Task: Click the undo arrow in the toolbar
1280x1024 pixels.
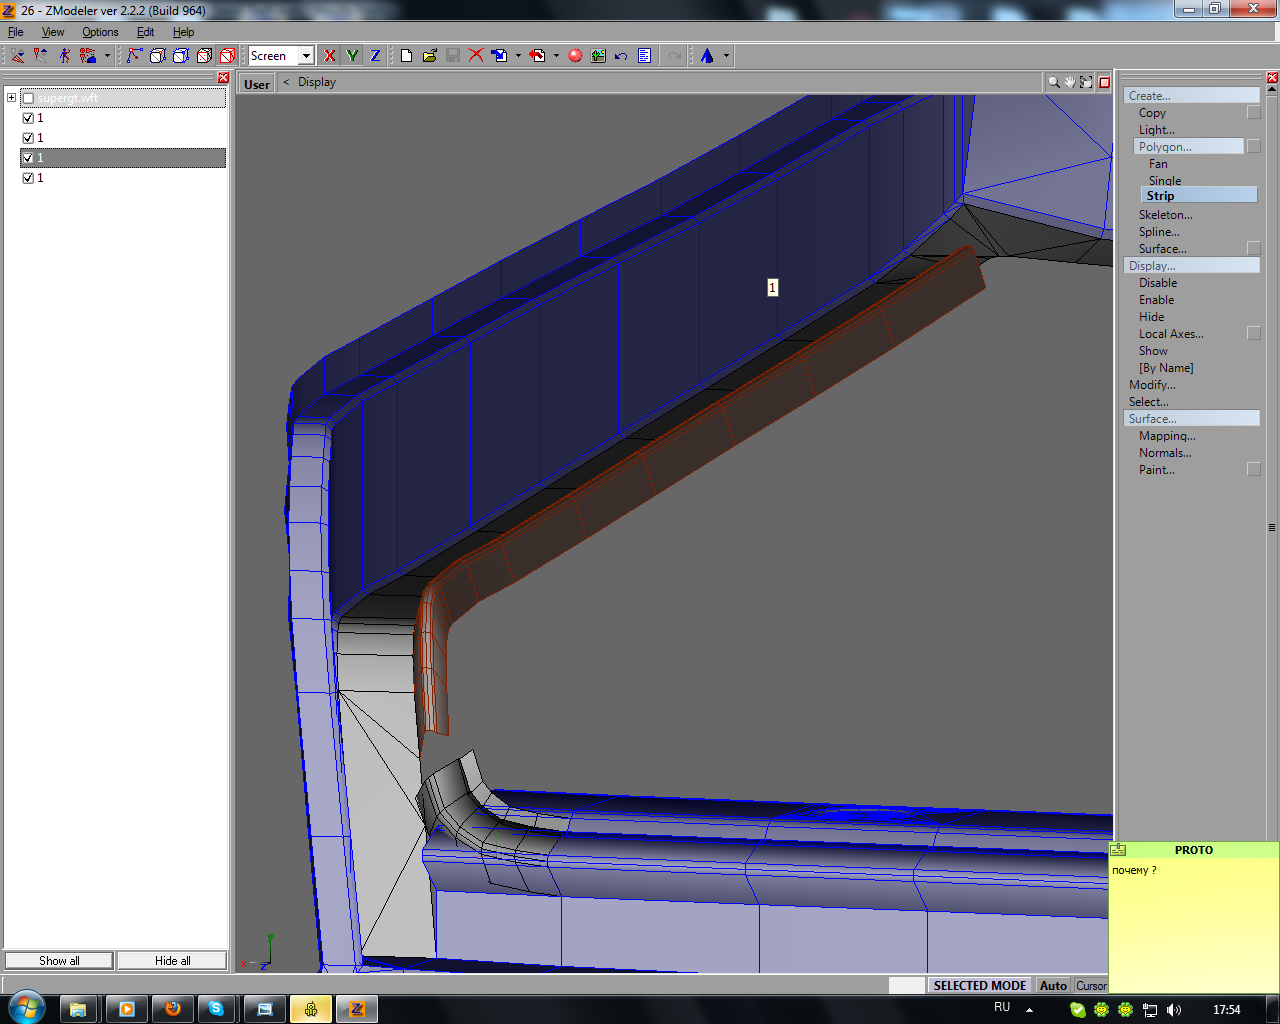Action: pos(621,56)
